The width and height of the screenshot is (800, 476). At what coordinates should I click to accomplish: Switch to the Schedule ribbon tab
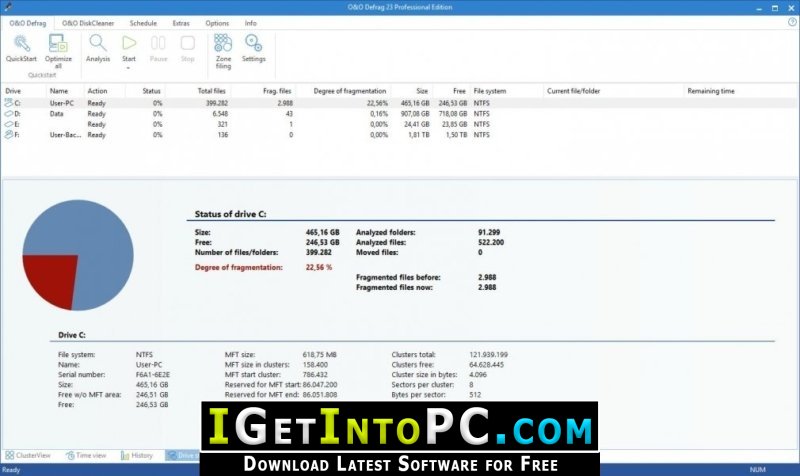tap(143, 23)
